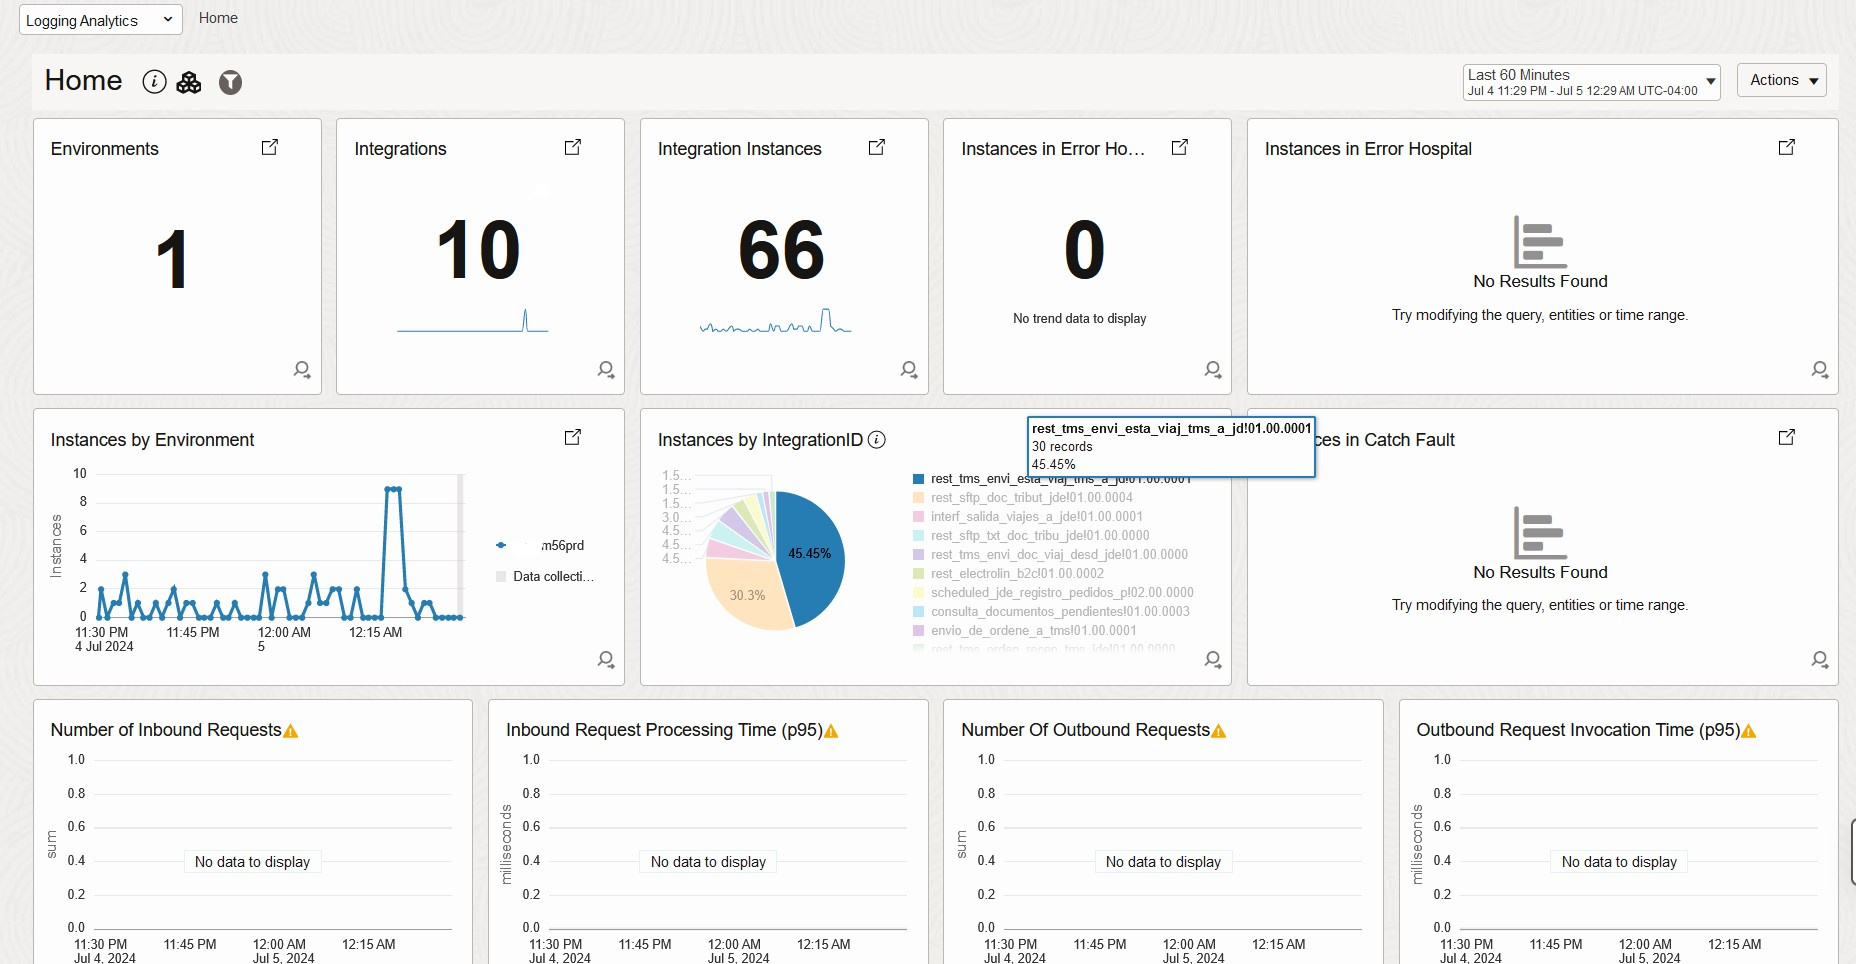Open the Logging Analytics service dropdown

tap(101, 20)
